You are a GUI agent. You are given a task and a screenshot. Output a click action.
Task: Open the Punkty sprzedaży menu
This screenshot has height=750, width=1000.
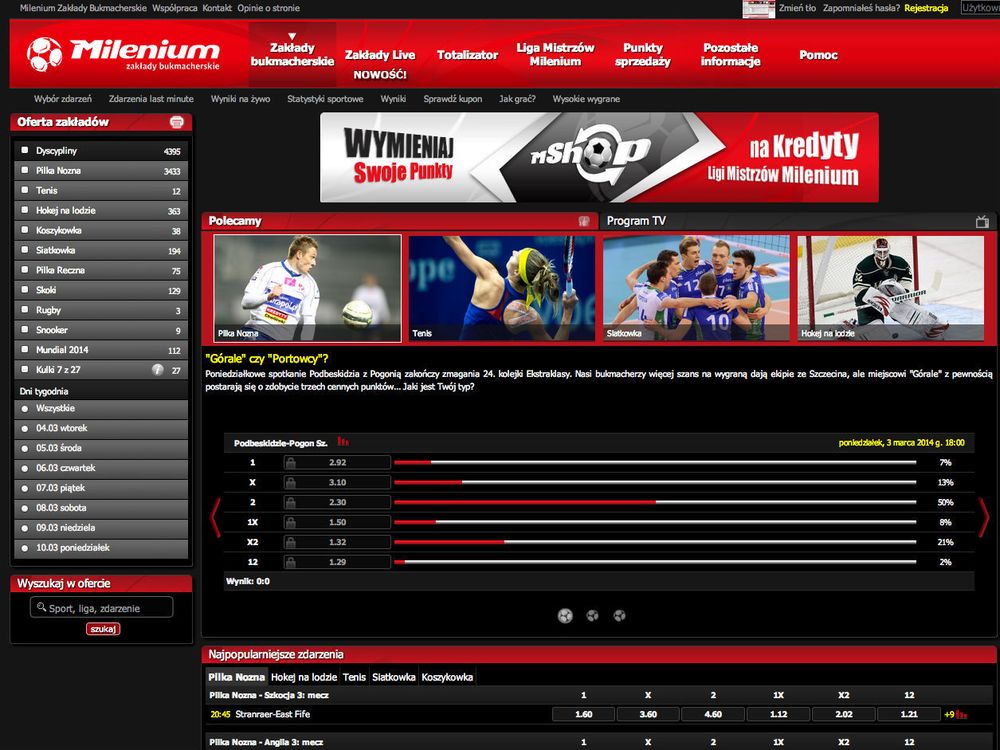coord(643,54)
